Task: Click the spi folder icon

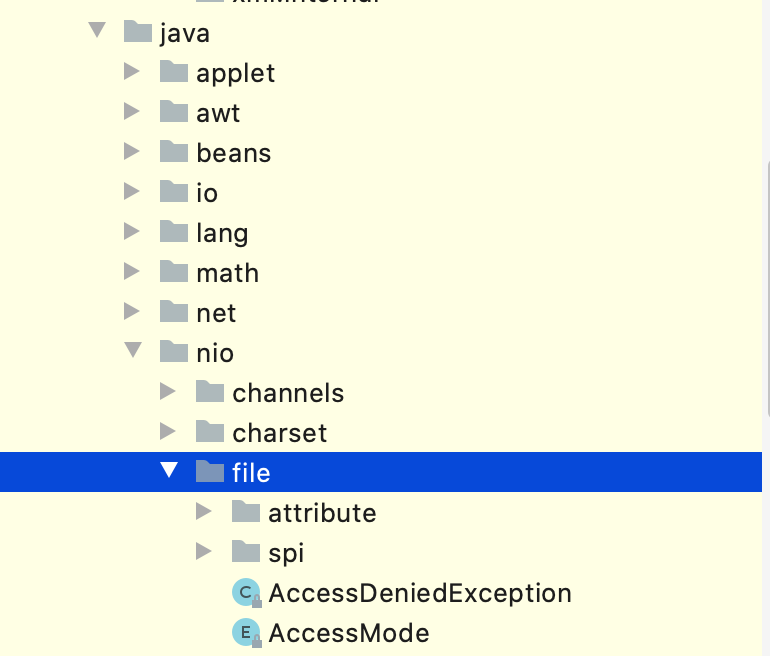Action: (246, 552)
